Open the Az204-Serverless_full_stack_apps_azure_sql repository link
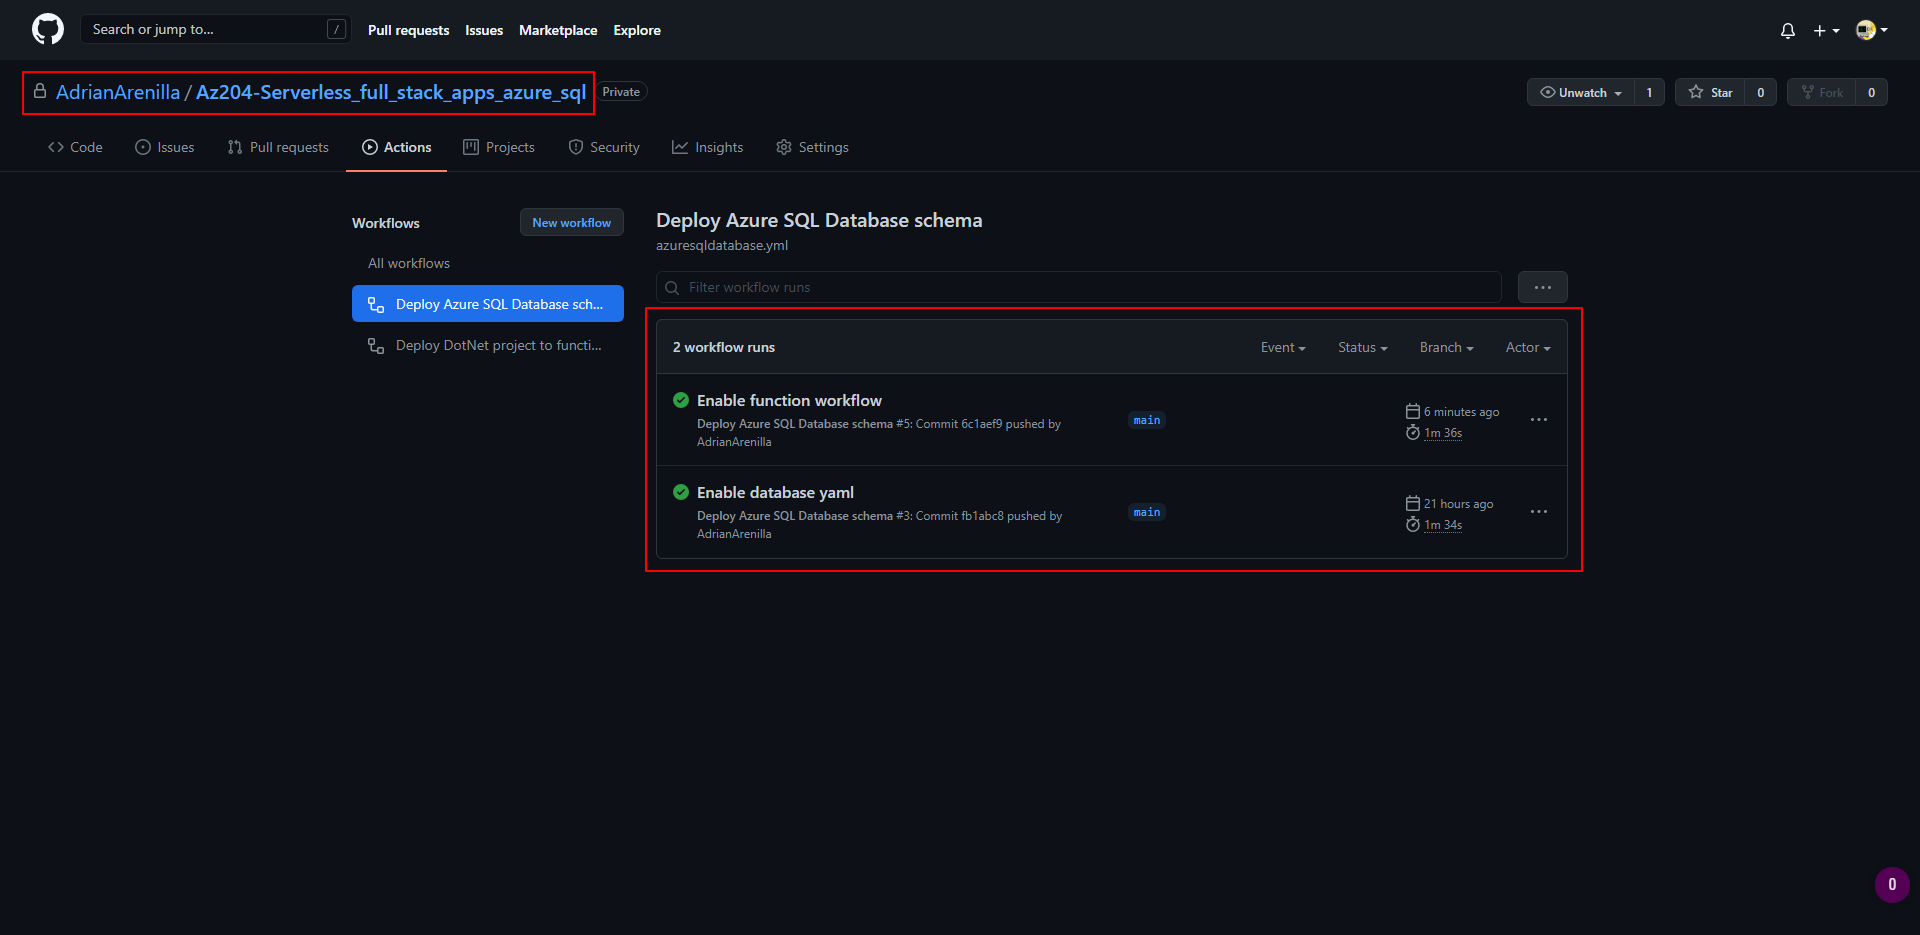 391,92
